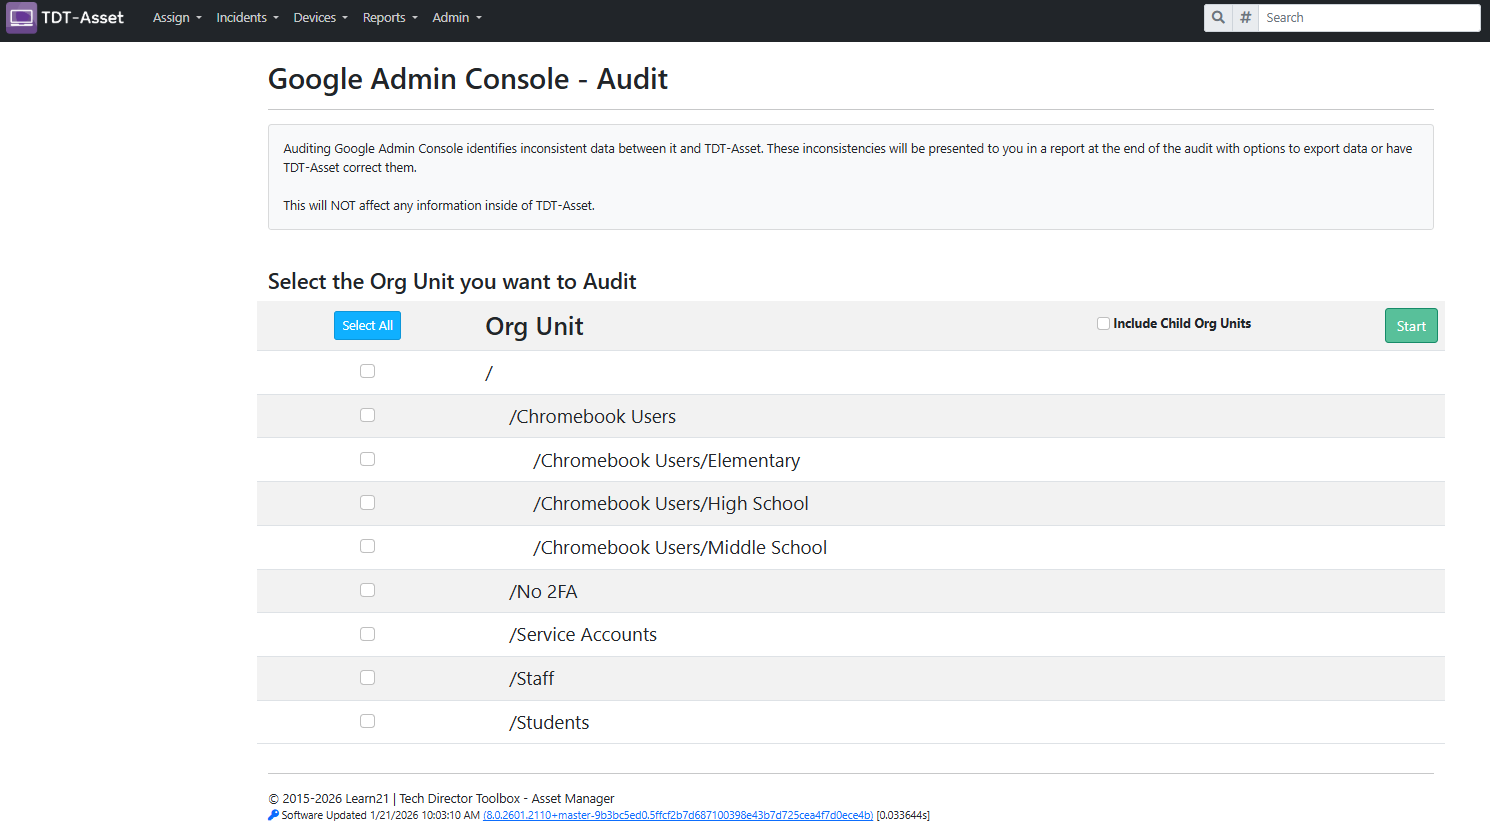The height and width of the screenshot is (835, 1490).
Task: Click the hash tag search mode icon
Action: 1245,18
